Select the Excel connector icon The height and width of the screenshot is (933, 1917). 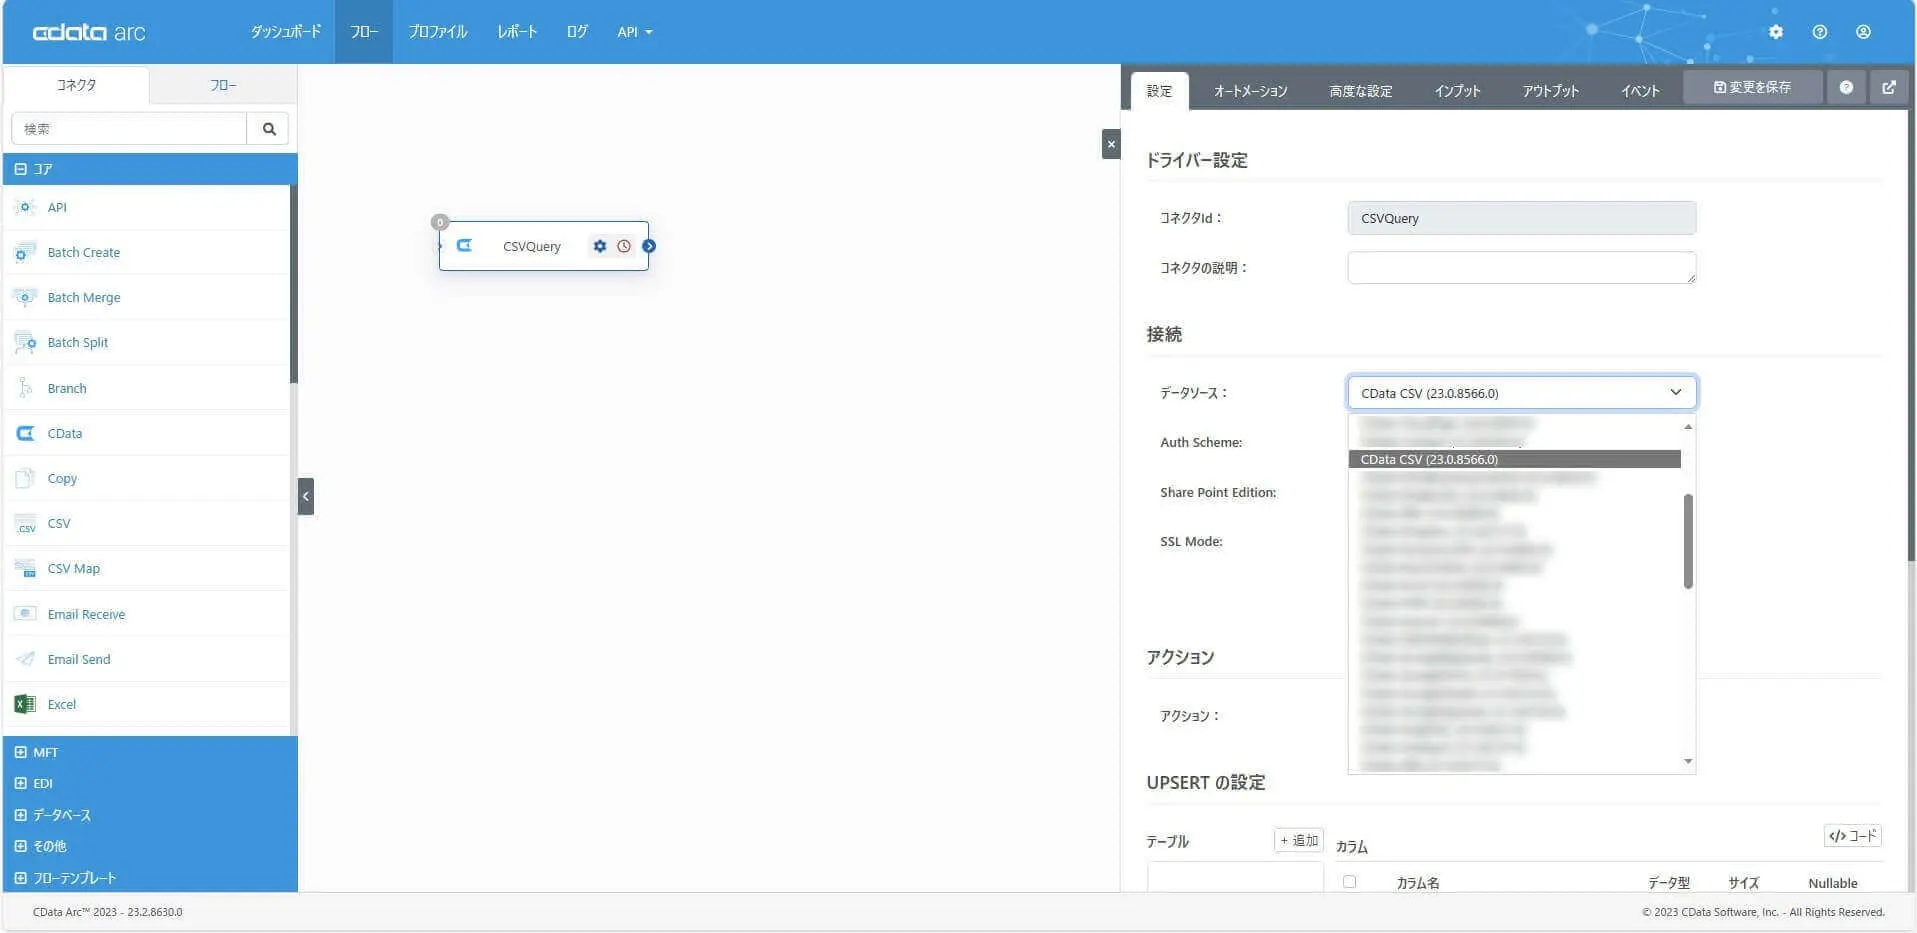25,704
